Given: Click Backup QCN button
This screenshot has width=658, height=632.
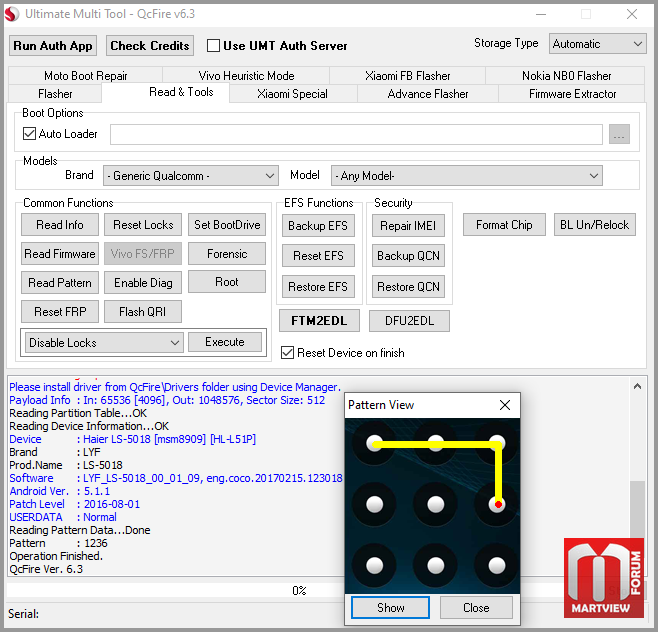Looking at the screenshot, I should 408,256.
